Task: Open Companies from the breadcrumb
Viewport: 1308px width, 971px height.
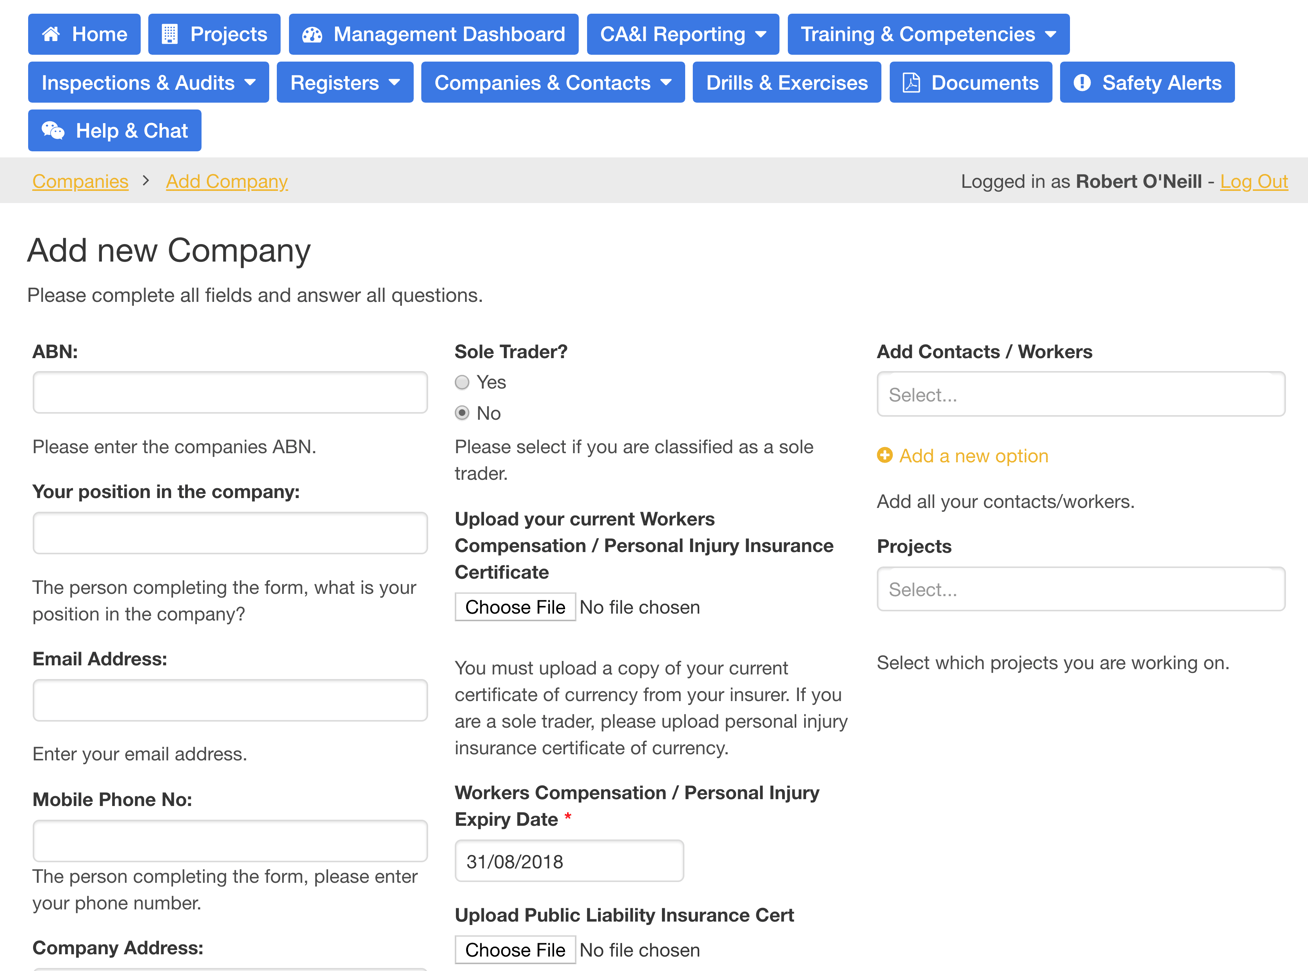Action: pos(80,181)
